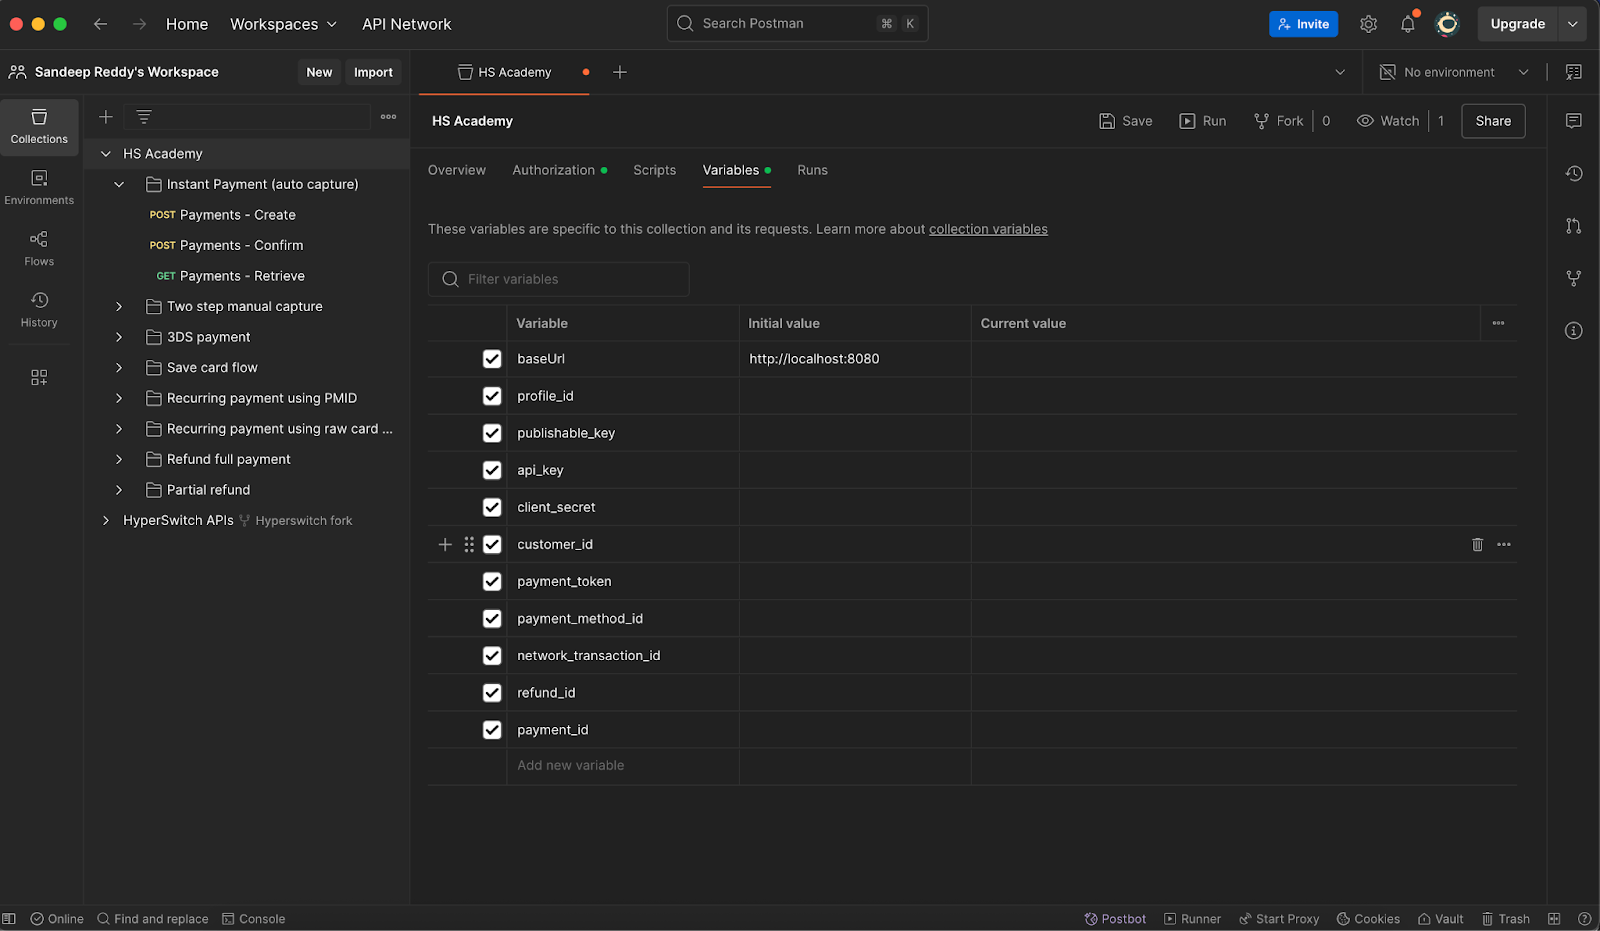This screenshot has height=931, width=1600.
Task: Open the Flows sidebar panel
Action: (x=39, y=248)
